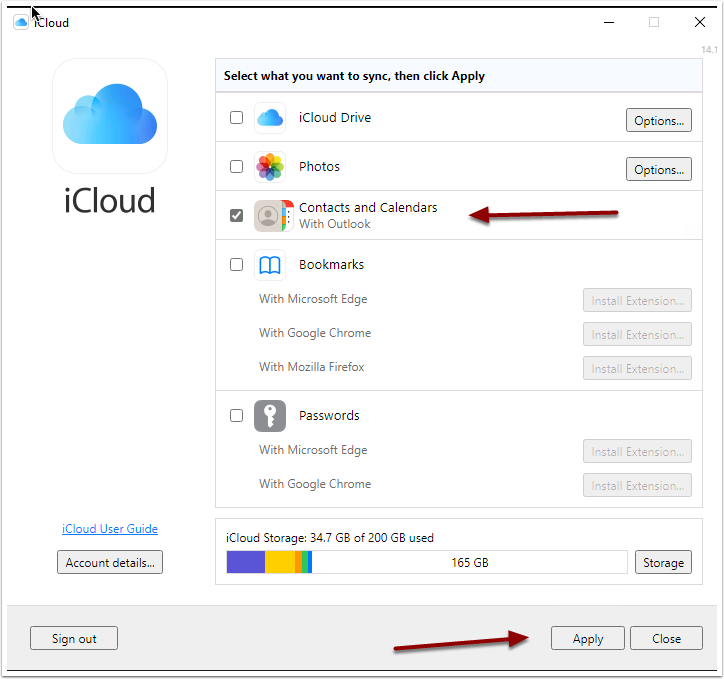The image size is (724, 679).
Task: Install Bookmarks extension for Microsoft Edge
Action: [637, 300]
